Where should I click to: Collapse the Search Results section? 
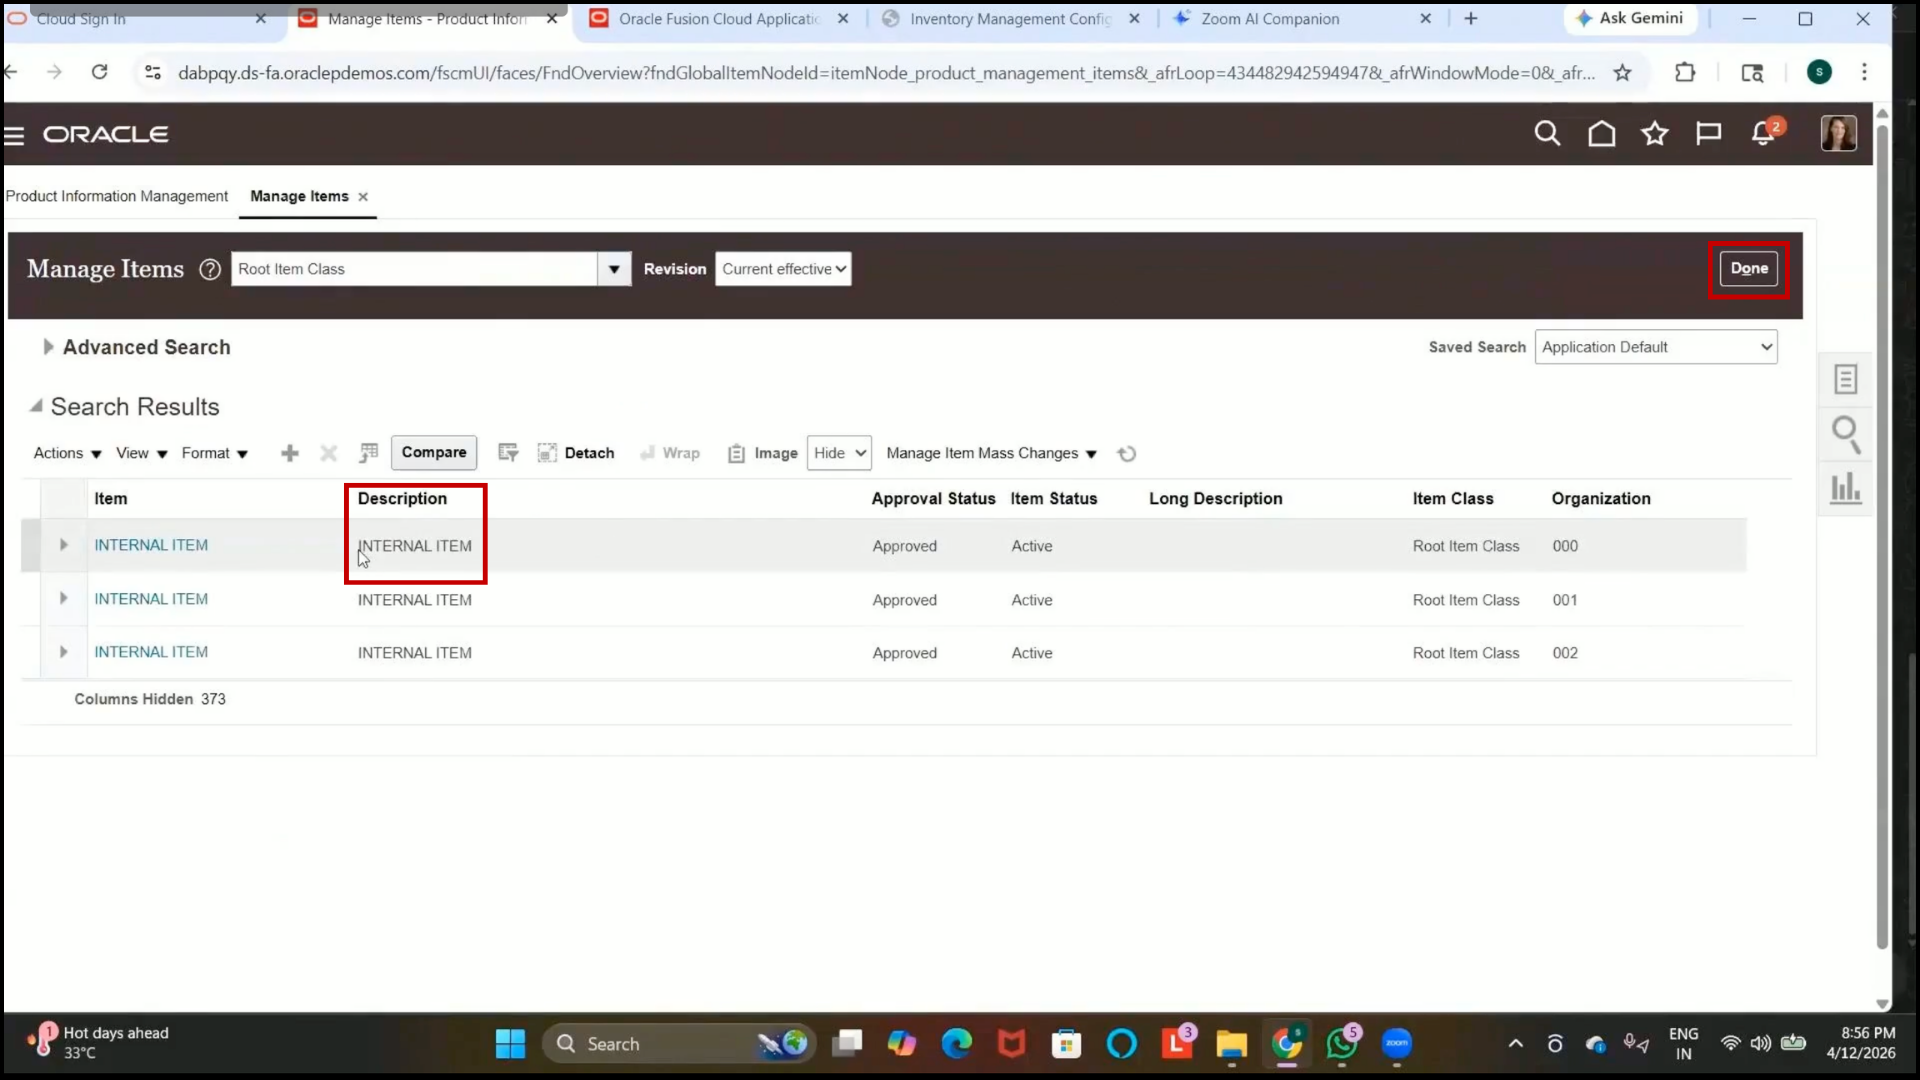point(36,406)
